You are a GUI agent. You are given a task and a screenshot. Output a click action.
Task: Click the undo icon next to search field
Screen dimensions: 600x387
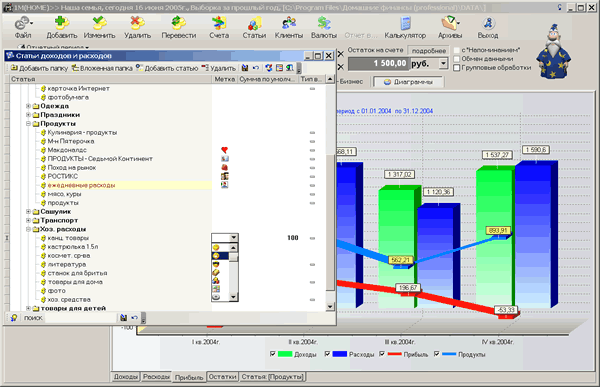(x=134, y=318)
